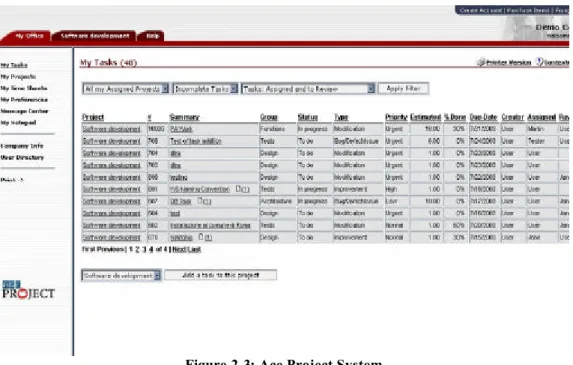Sort by the Project column header

[93, 117]
